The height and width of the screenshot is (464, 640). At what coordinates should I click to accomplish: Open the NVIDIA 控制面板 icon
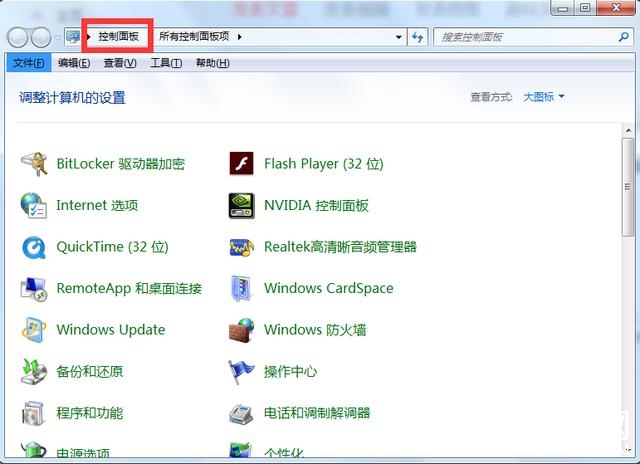click(241, 206)
